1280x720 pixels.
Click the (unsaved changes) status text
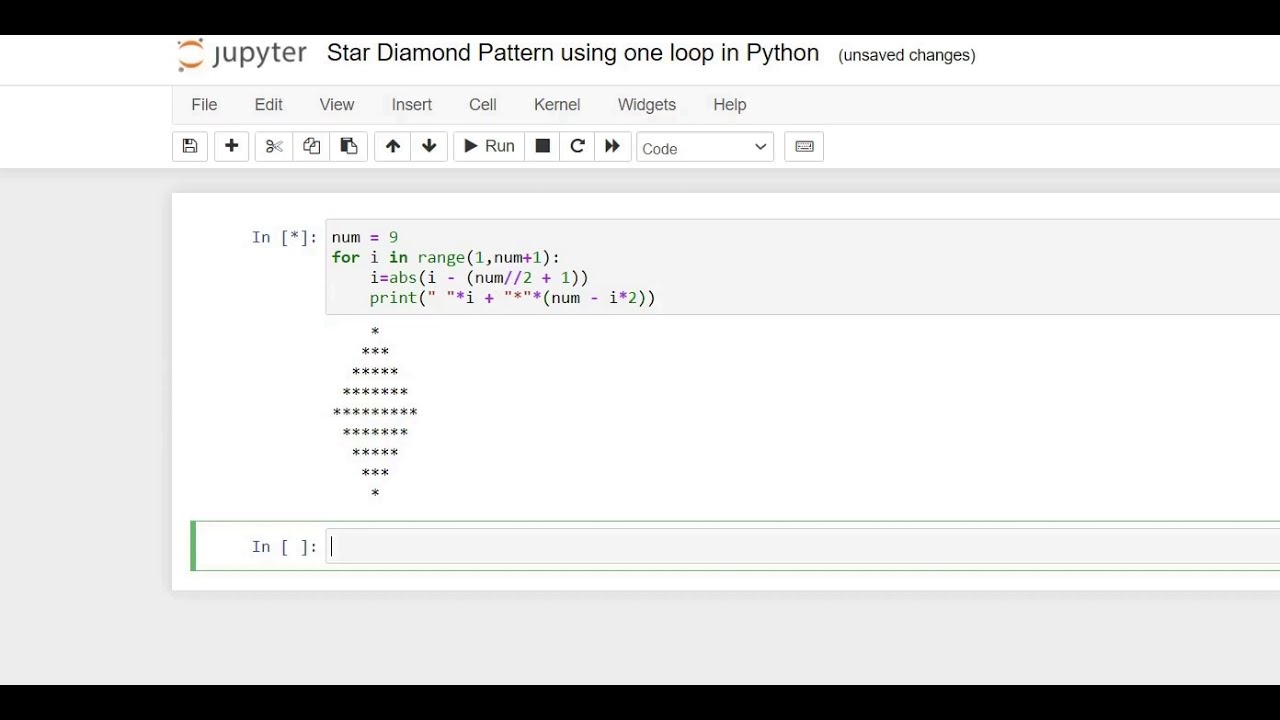coord(907,55)
